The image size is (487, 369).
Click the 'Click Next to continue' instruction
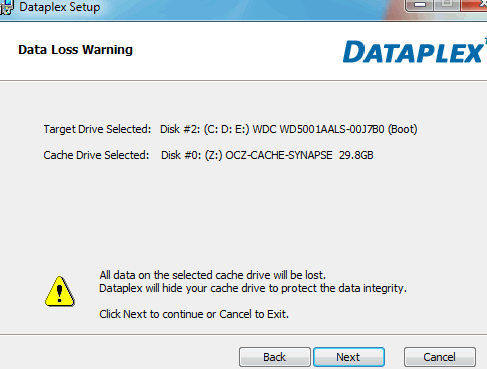click(x=194, y=314)
